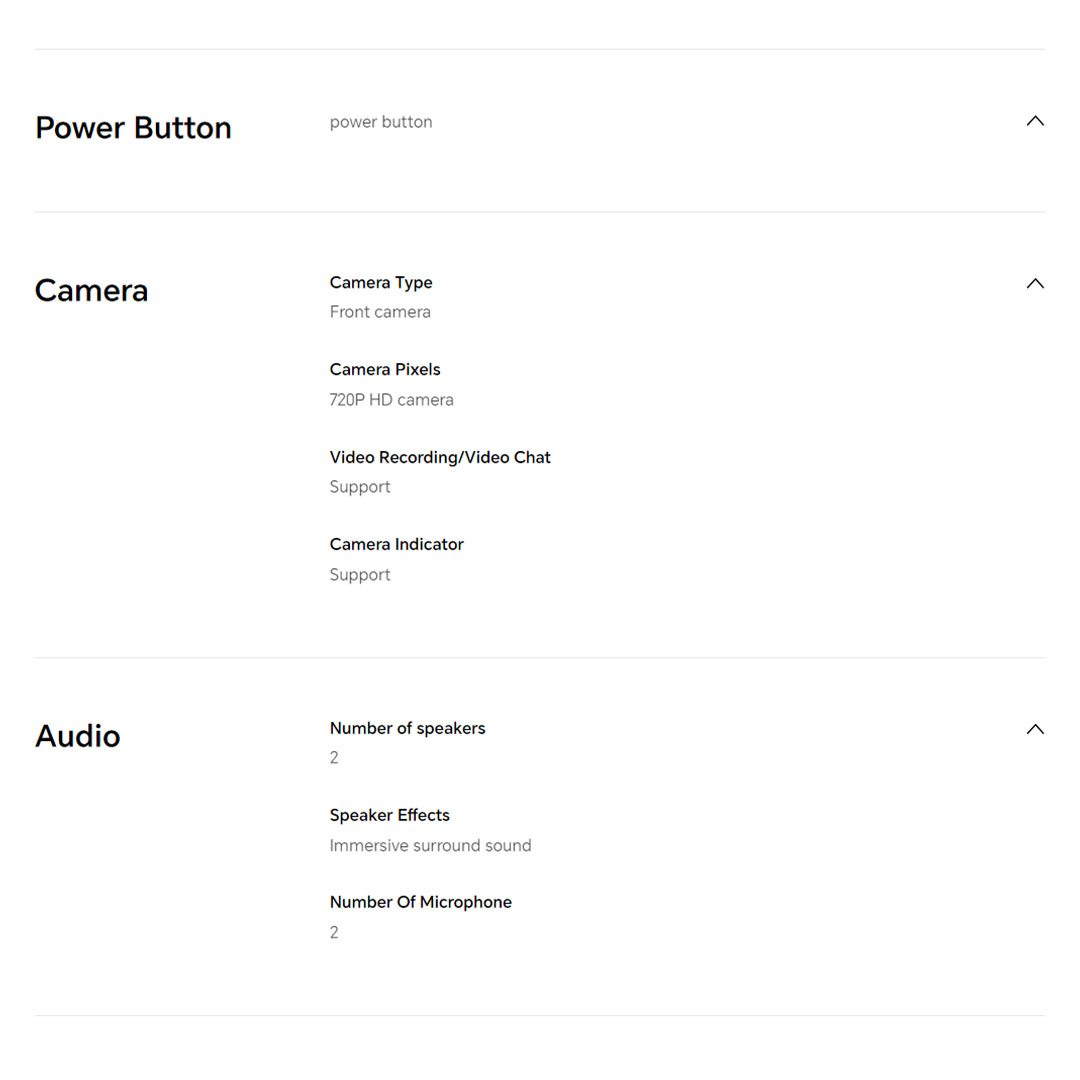Click the Power Button section heading
The width and height of the screenshot is (1080, 1080).
point(133,128)
